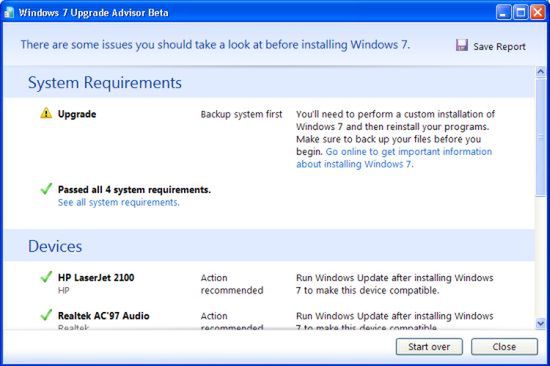The height and width of the screenshot is (366, 550).
Task: Click the scrollbar down arrow
Action: point(541,323)
